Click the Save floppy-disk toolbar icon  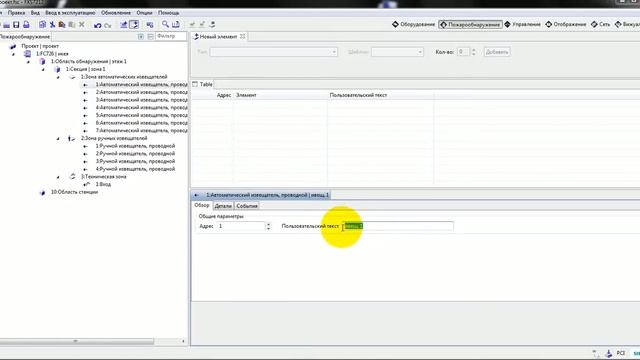16,25
